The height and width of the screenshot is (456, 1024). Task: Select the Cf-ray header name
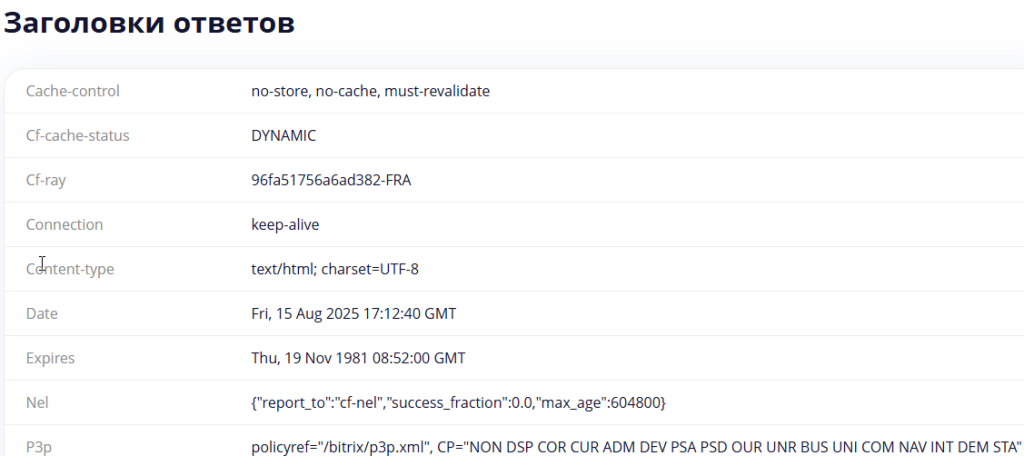(x=46, y=180)
